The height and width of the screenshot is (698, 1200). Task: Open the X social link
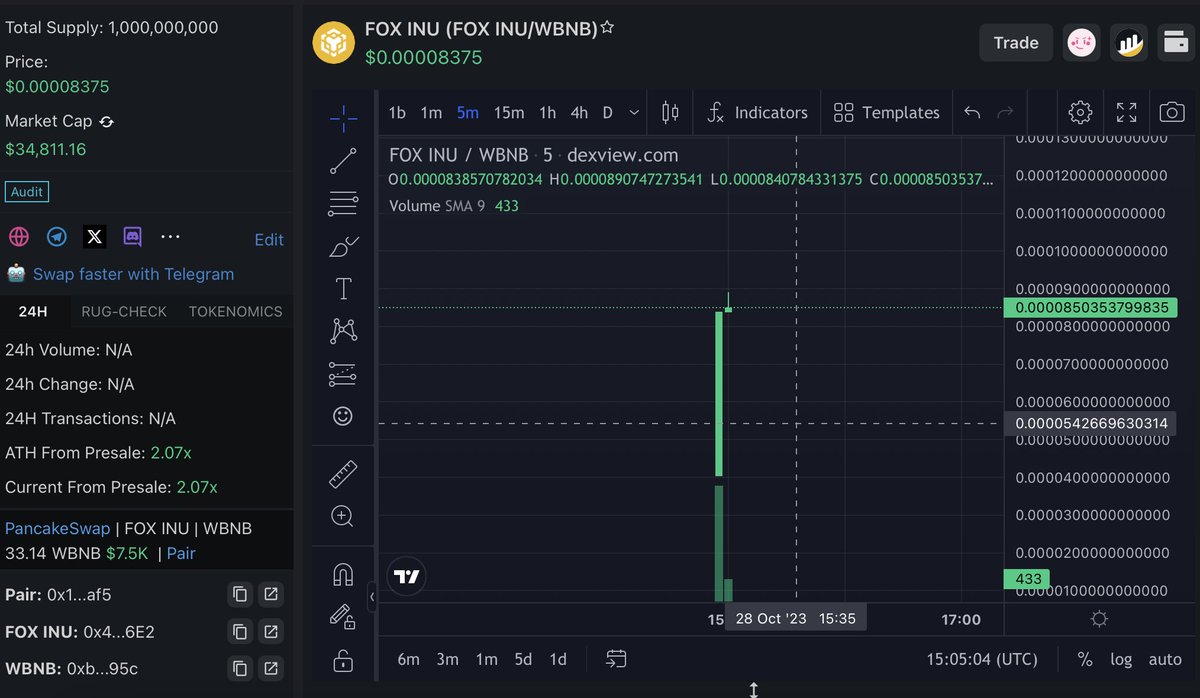coord(94,237)
